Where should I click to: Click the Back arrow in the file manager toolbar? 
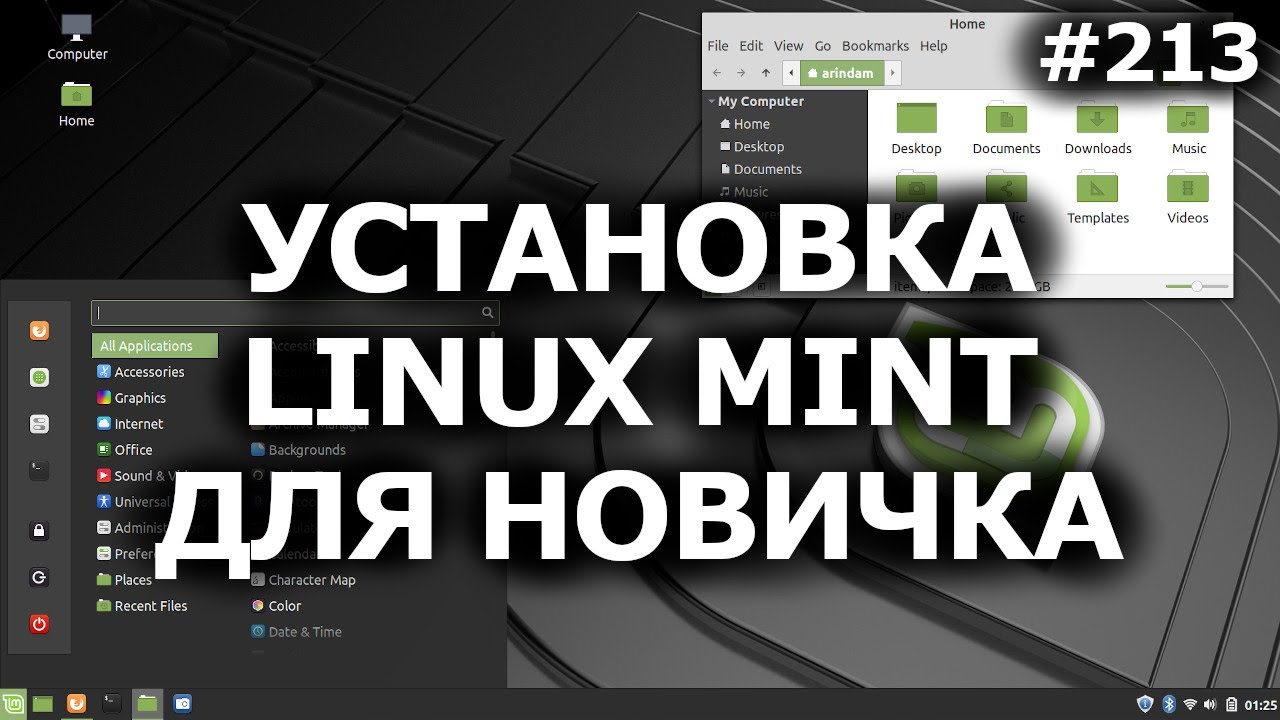coord(717,73)
